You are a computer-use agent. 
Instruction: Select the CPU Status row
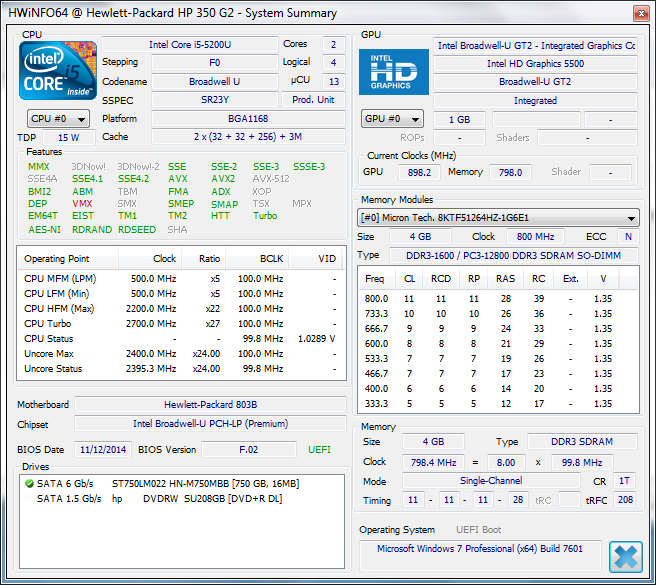[181, 339]
